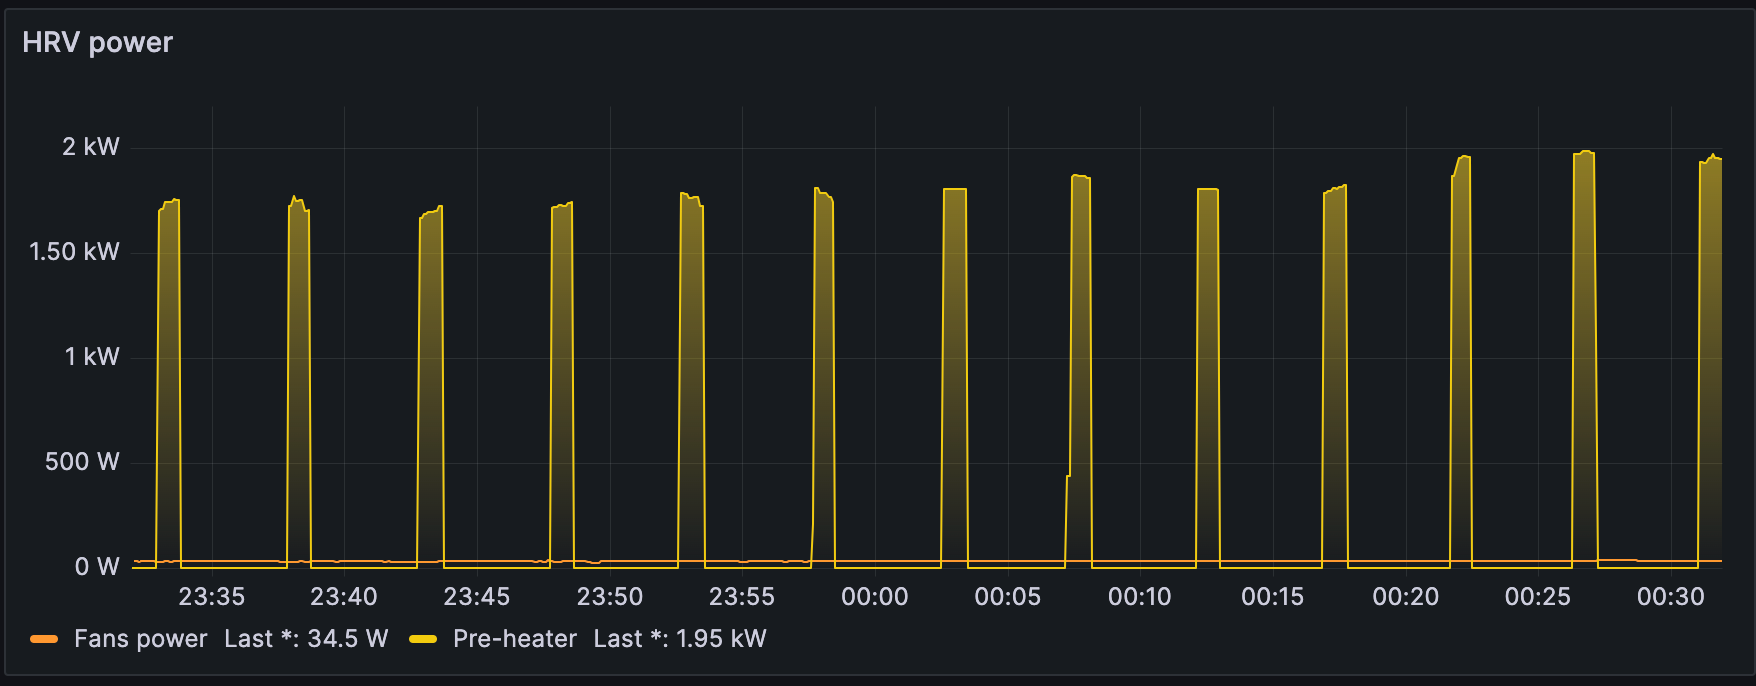Screen dimensions: 1756x686
Task: Click the Pre-heater Last value 1.95 kW
Action: pos(680,639)
